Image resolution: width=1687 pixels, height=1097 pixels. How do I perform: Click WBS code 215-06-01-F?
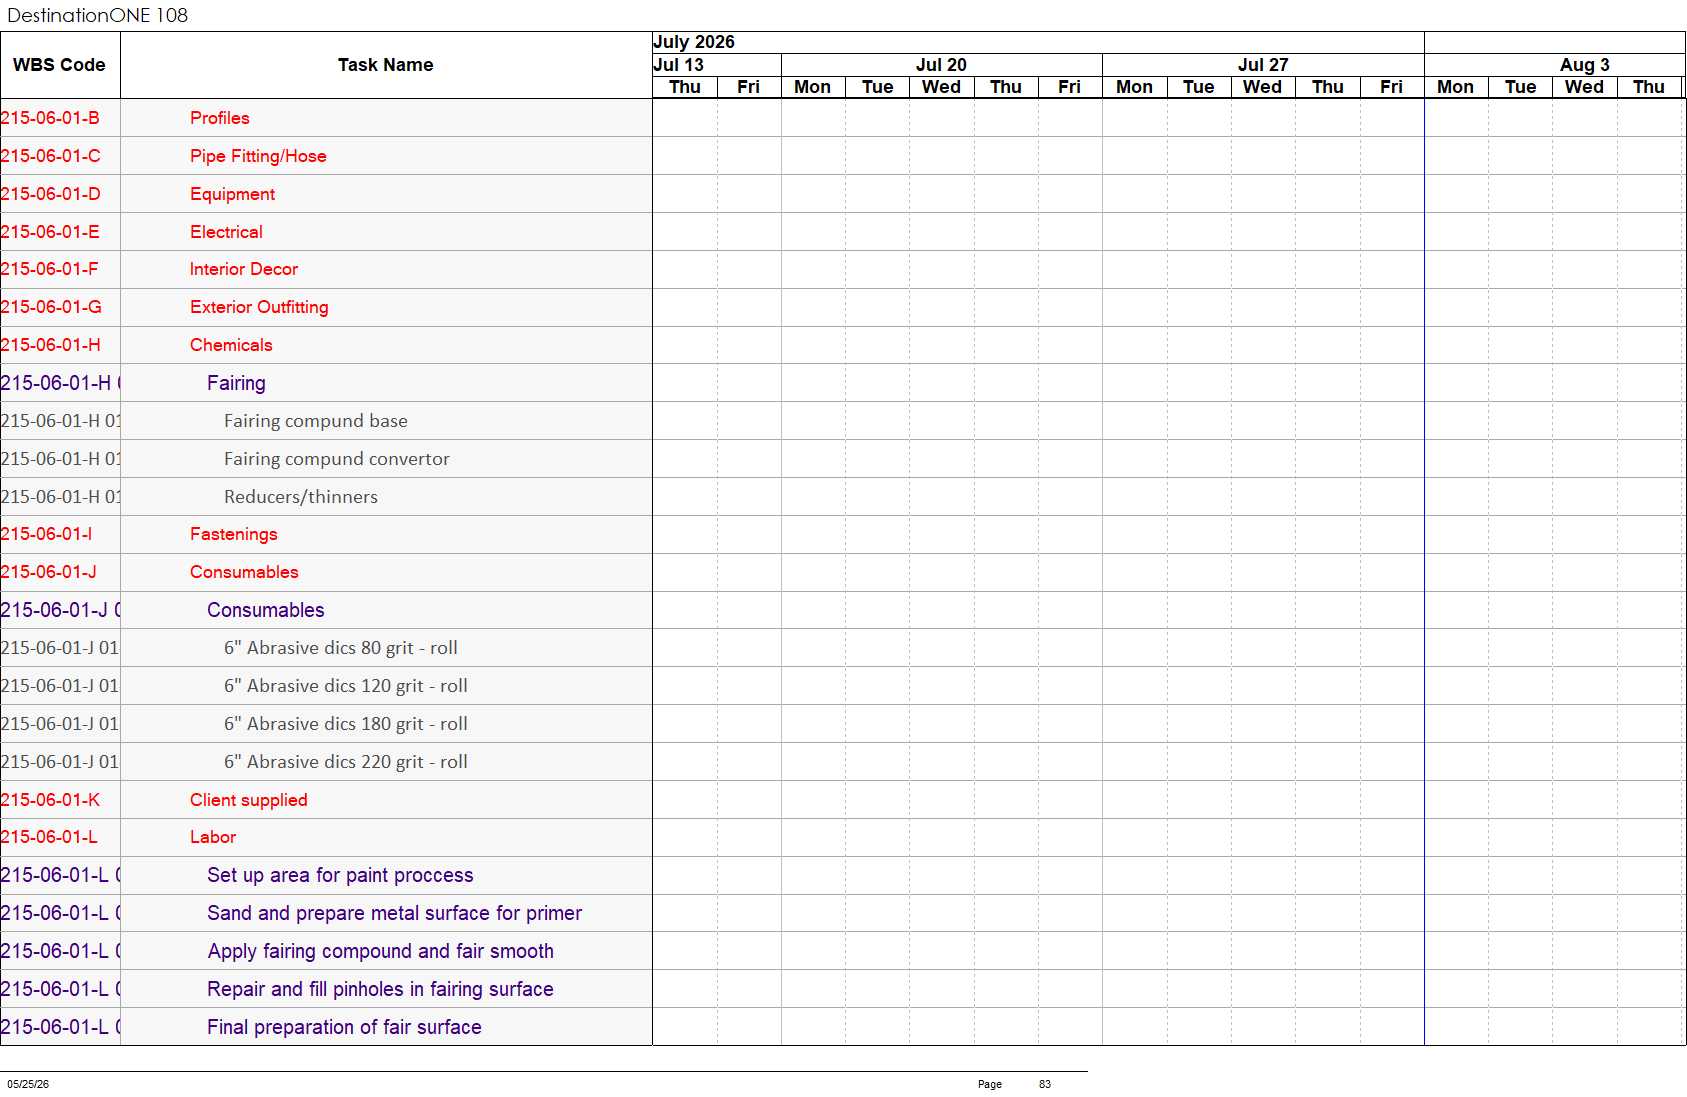[50, 269]
